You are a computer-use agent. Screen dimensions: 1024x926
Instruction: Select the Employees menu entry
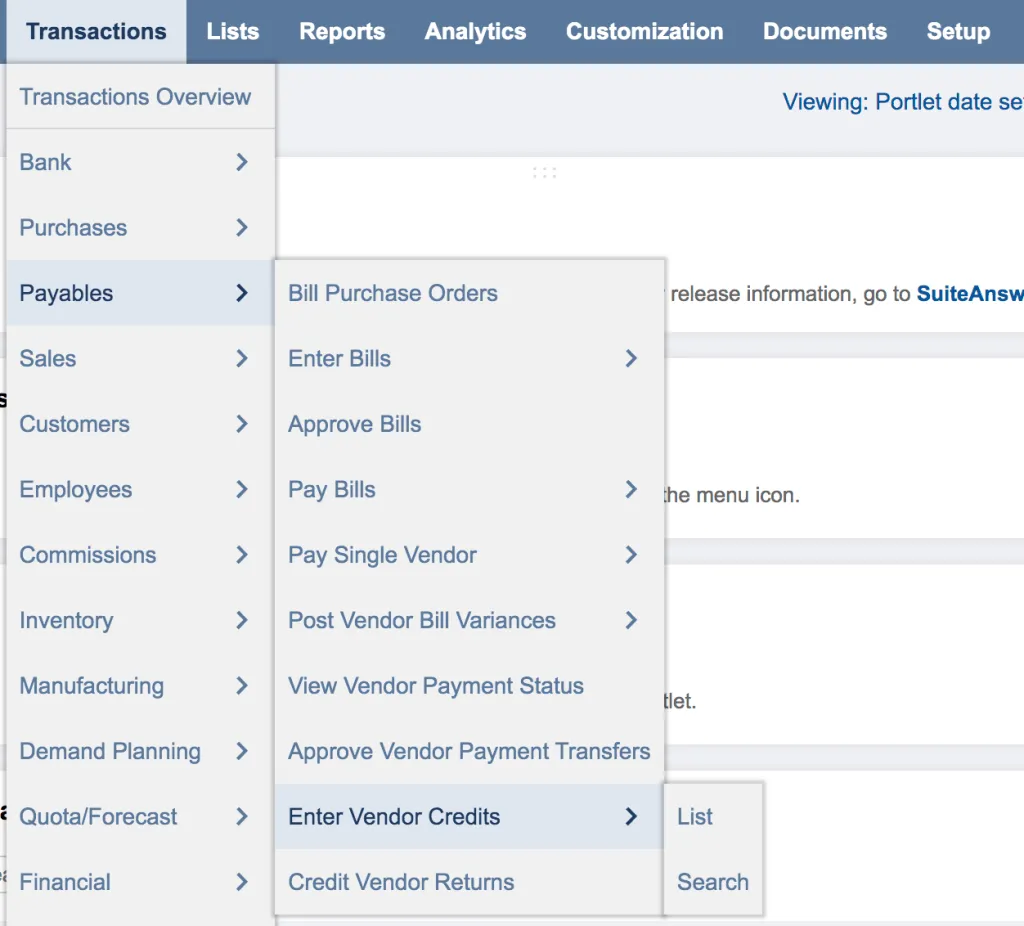(x=140, y=489)
